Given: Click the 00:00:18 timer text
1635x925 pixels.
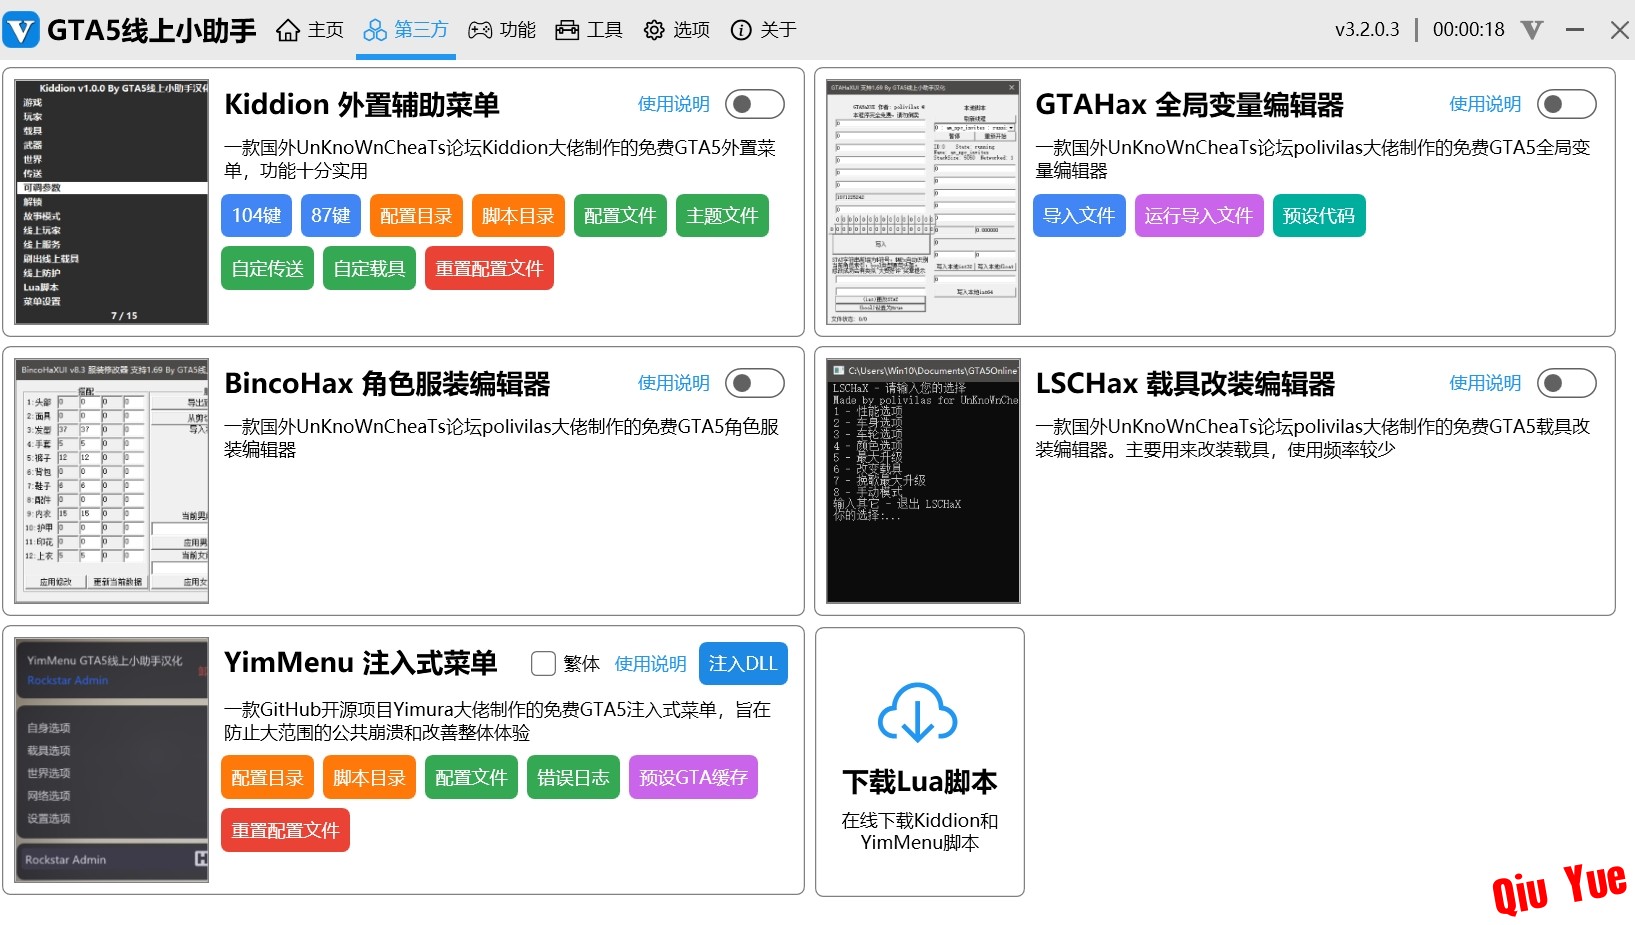Looking at the screenshot, I should click(x=1468, y=30).
